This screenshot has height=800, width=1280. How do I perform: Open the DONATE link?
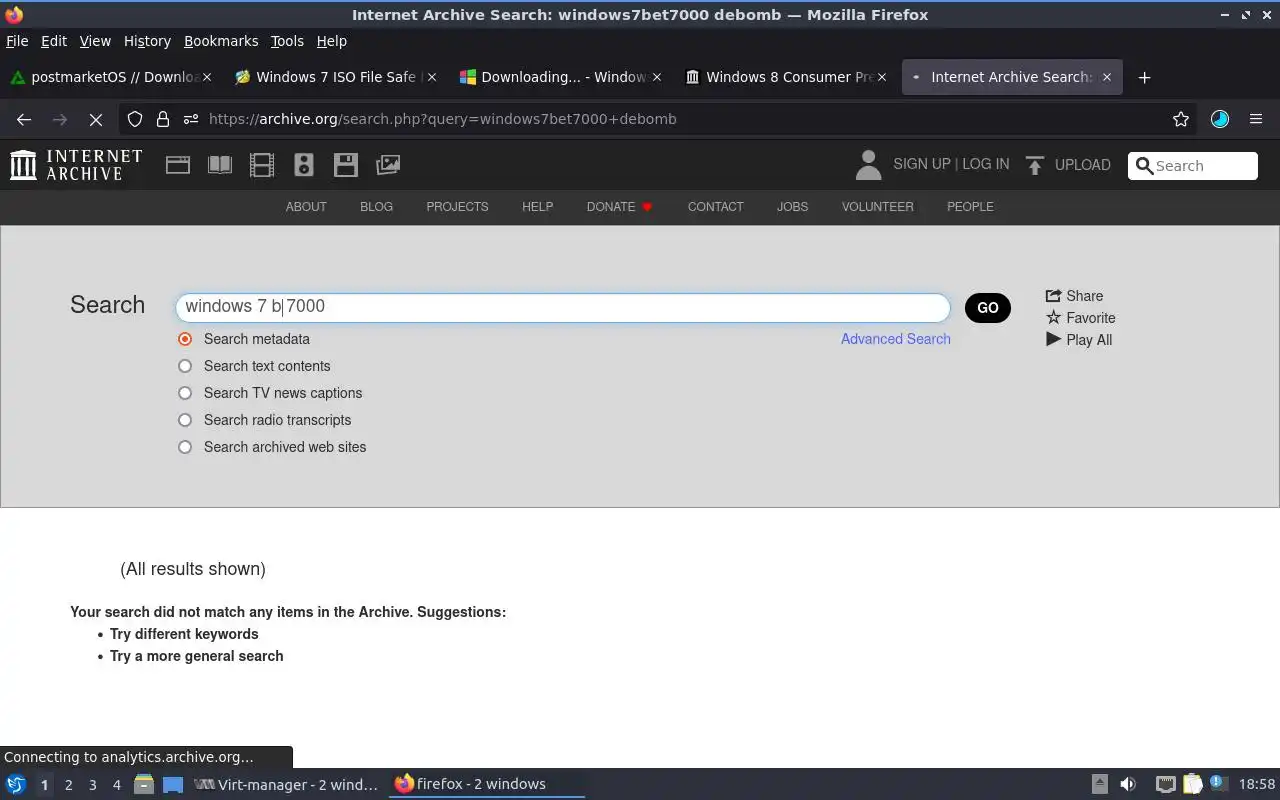coord(619,207)
